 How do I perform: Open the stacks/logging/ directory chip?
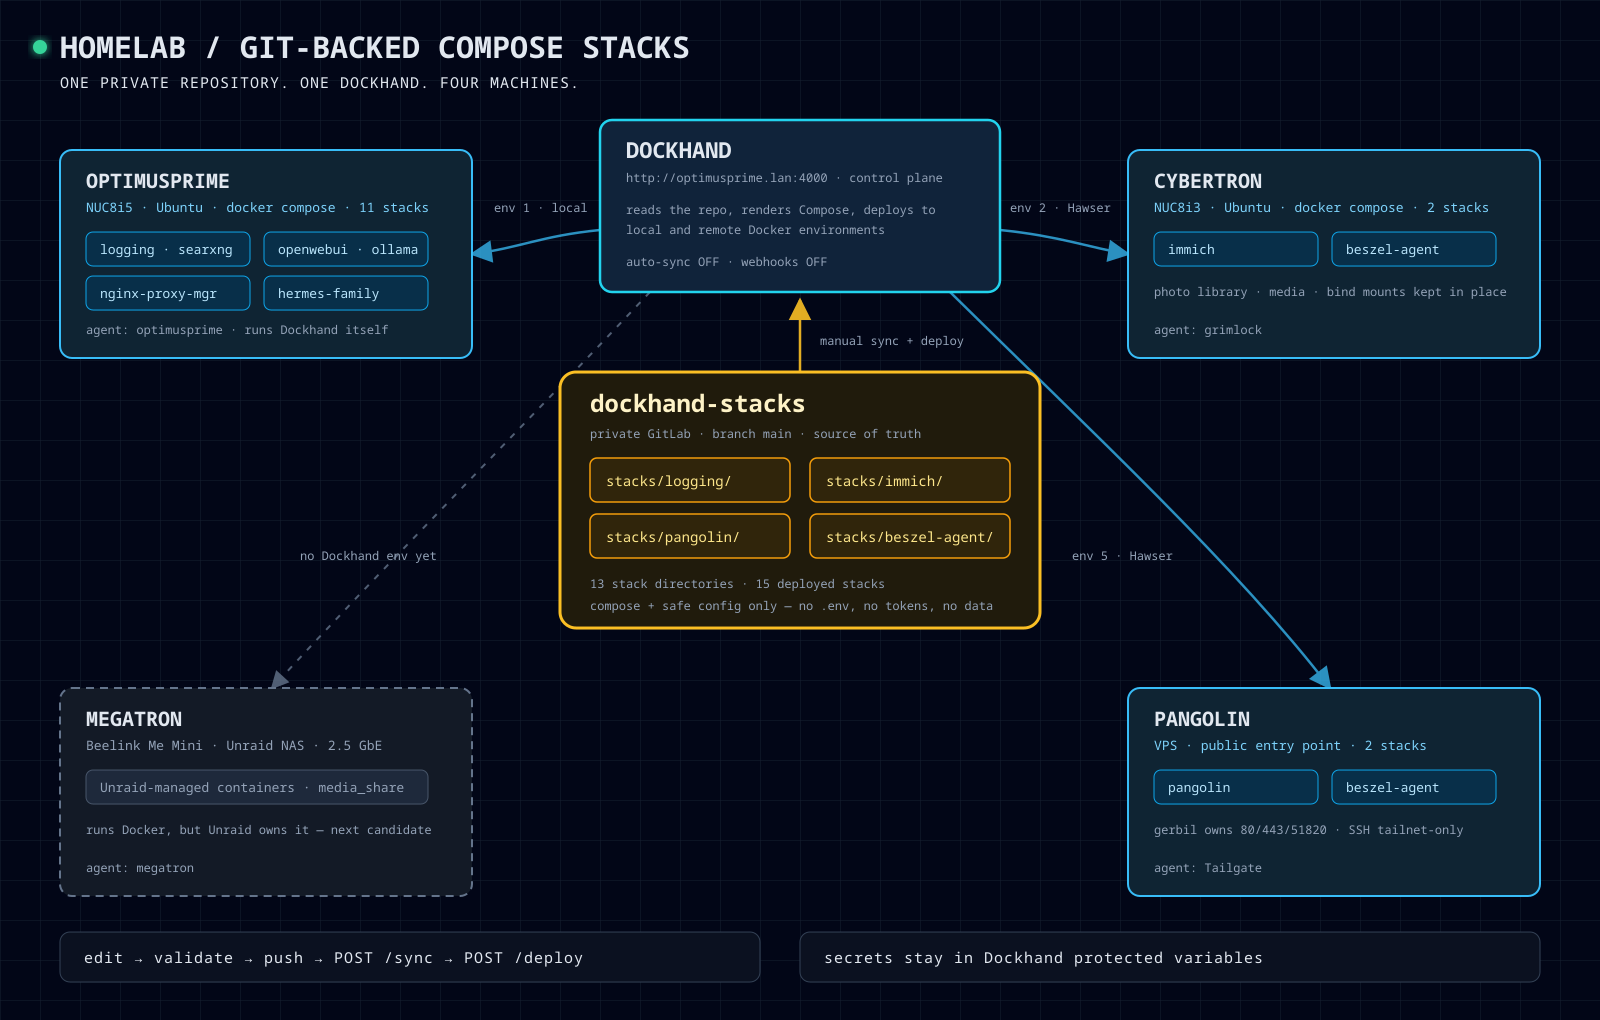690,480
